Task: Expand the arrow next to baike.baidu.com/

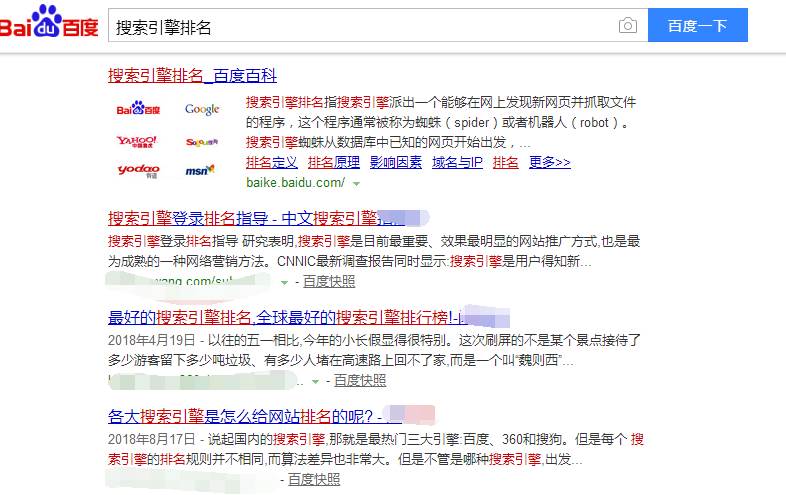Action: point(356,184)
